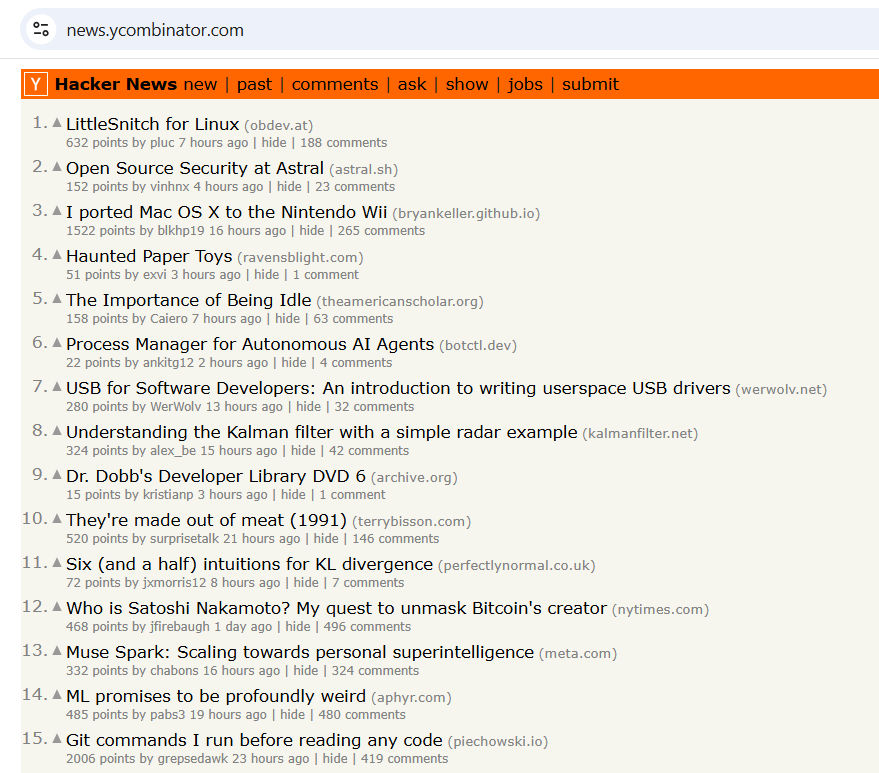Screen dimensions: 879x773
Task: Upvote They're made out of meat
Action: click(57, 519)
